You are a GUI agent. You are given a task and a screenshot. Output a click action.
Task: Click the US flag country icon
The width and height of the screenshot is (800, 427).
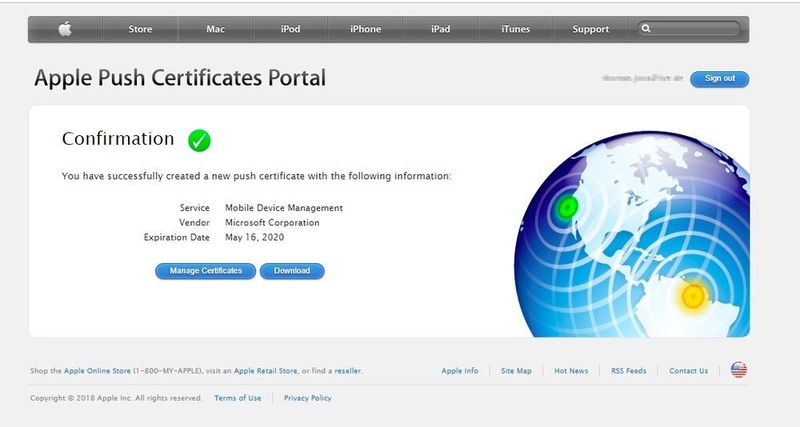[x=738, y=370]
